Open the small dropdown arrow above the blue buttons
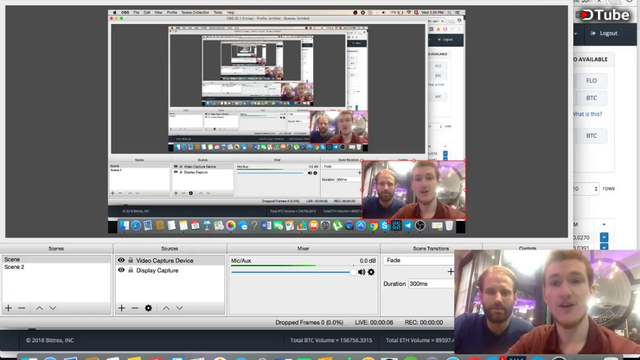The image size is (640, 360). (x=604, y=224)
